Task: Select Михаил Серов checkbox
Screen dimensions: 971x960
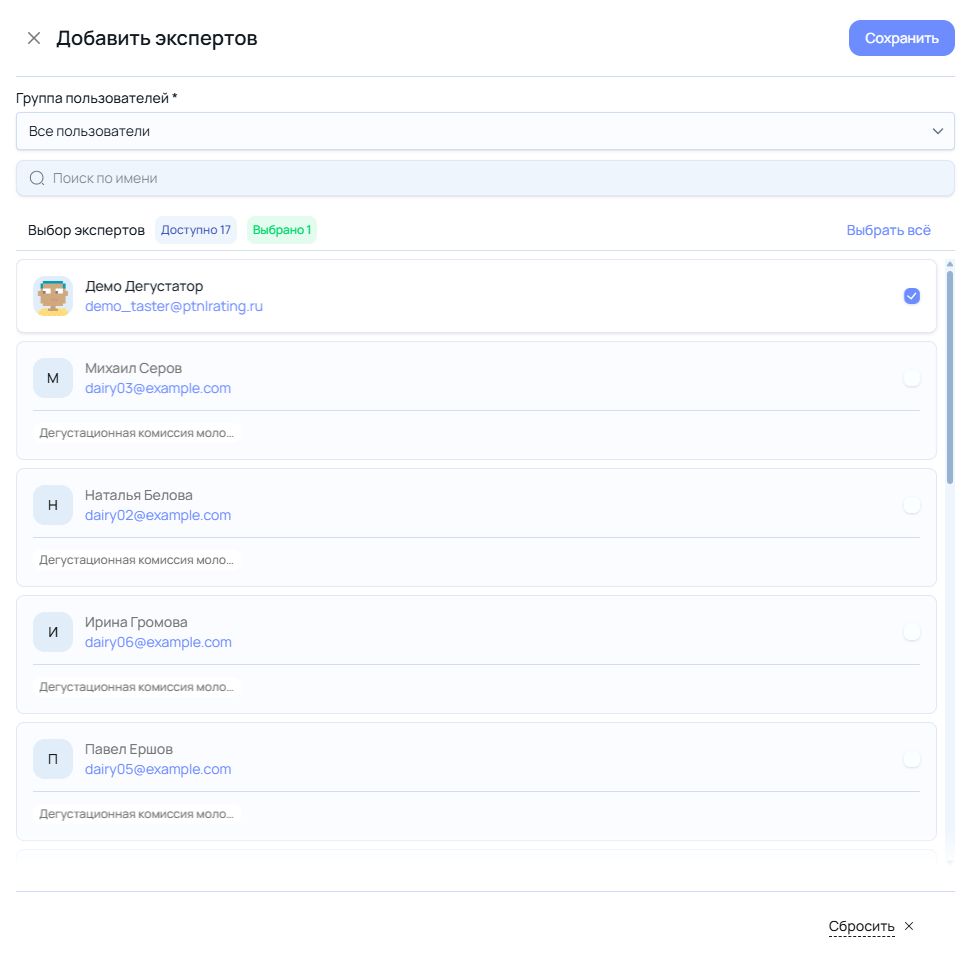Action: pos(912,378)
